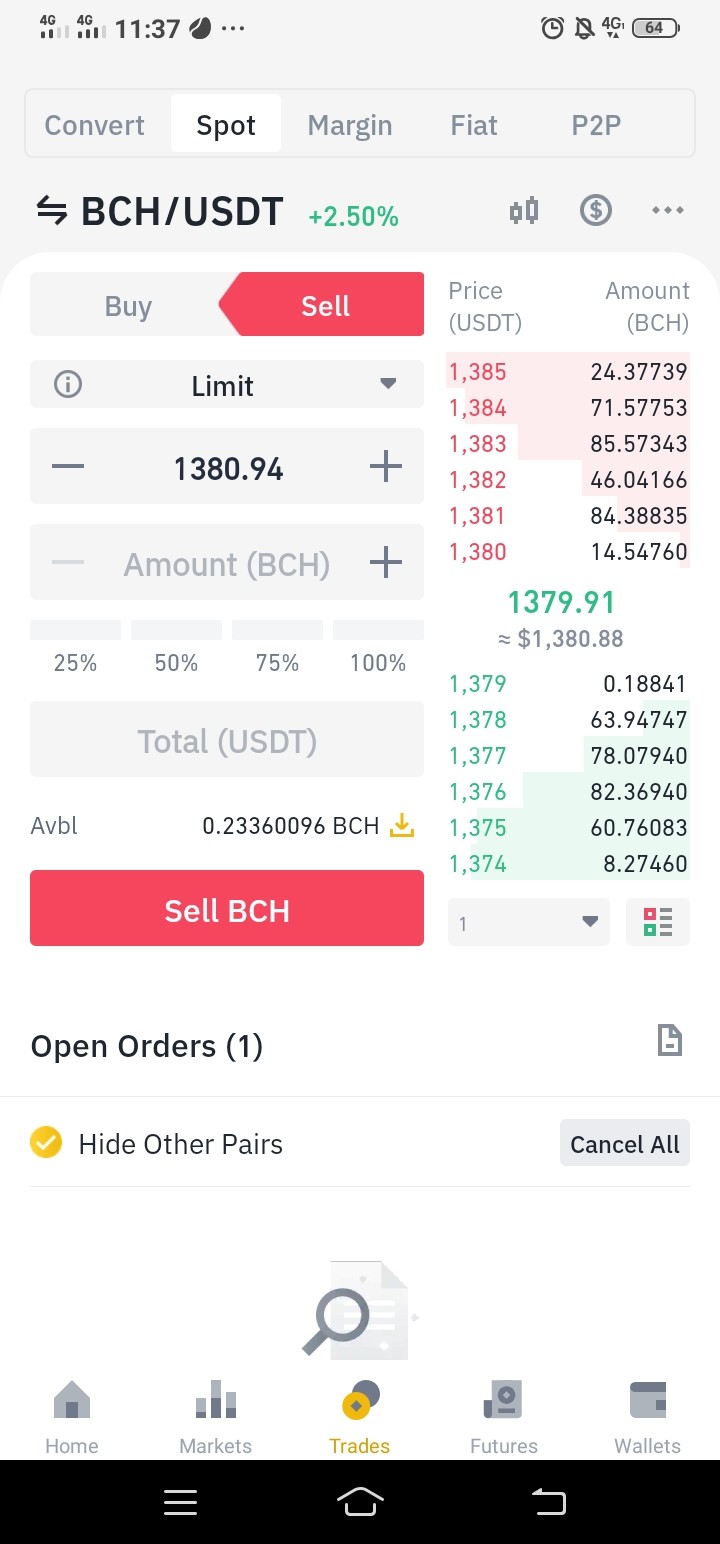Open the three-dots more options menu
720x1544 pixels.
(667, 211)
